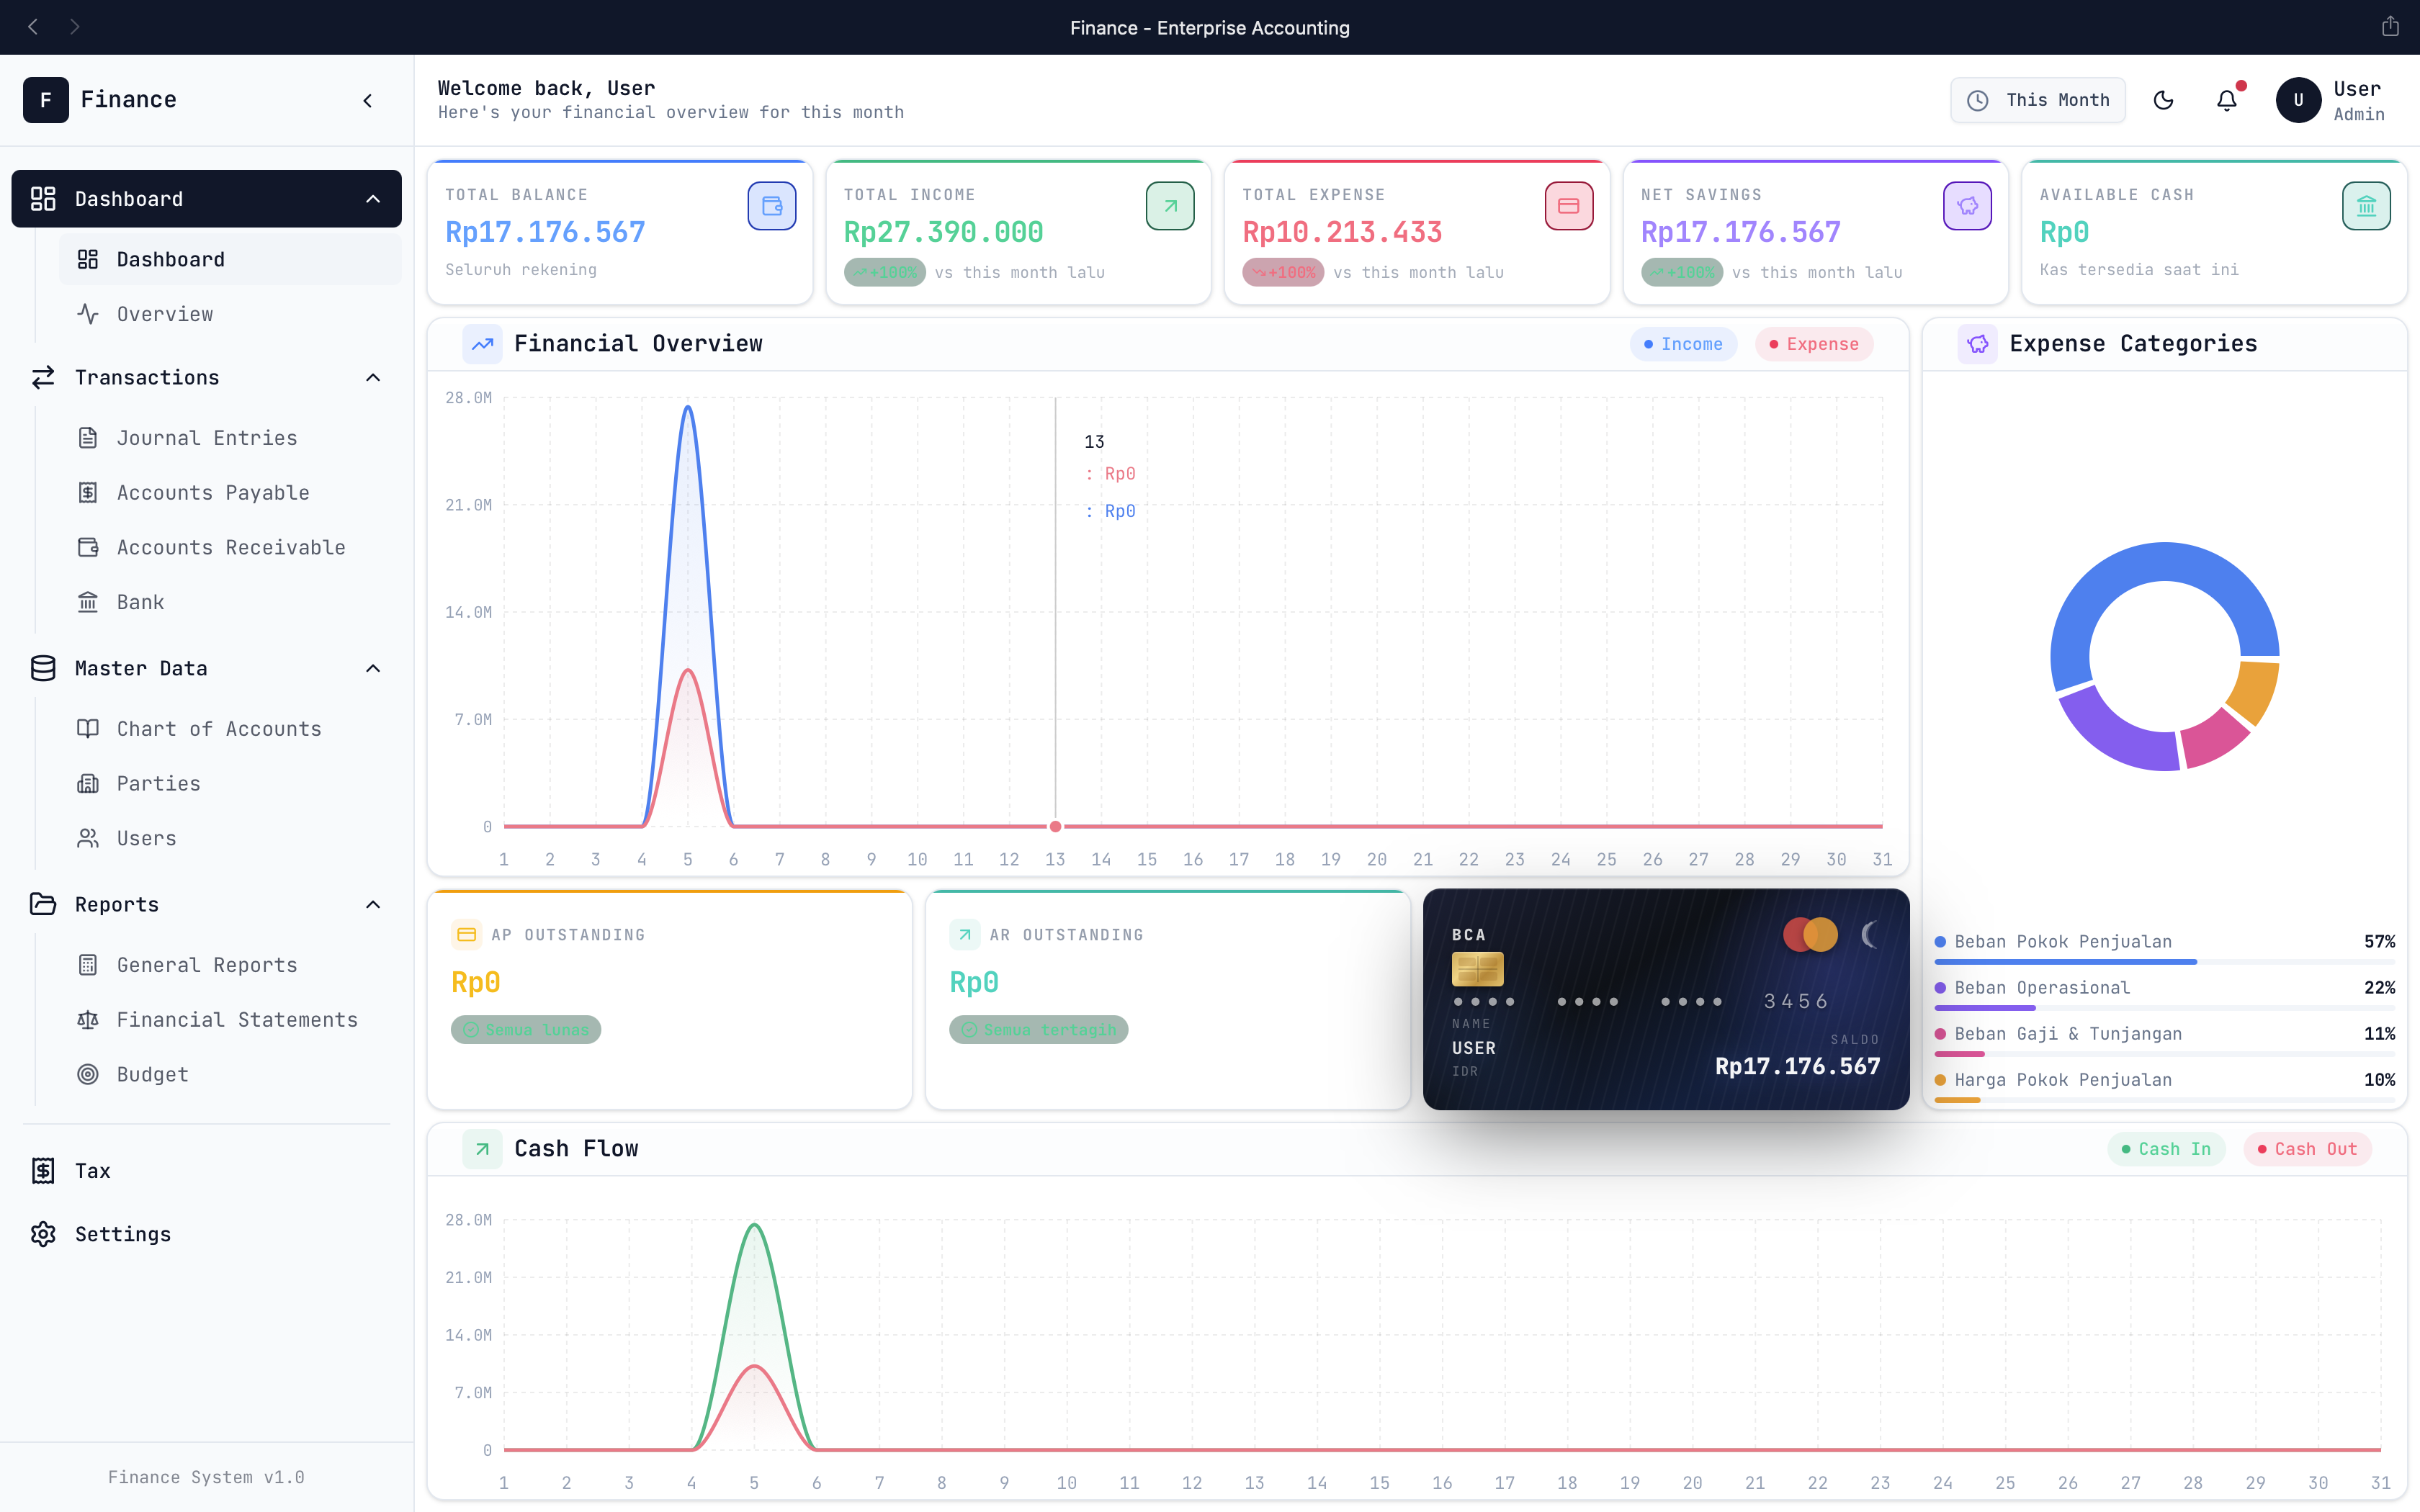Click the Total Income arrow icon
This screenshot has height=1512, width=2420.
[1170, 206]
